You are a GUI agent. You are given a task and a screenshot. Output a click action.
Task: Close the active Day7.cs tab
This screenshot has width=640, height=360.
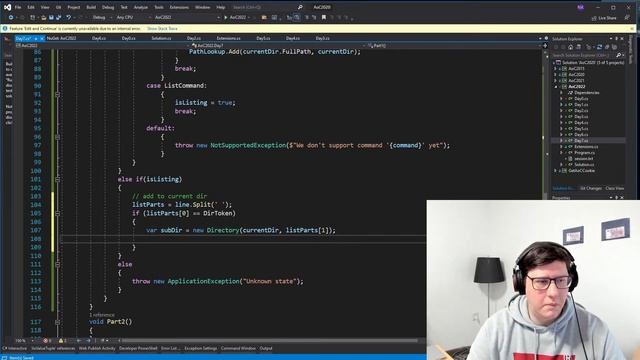click(42, 38)
